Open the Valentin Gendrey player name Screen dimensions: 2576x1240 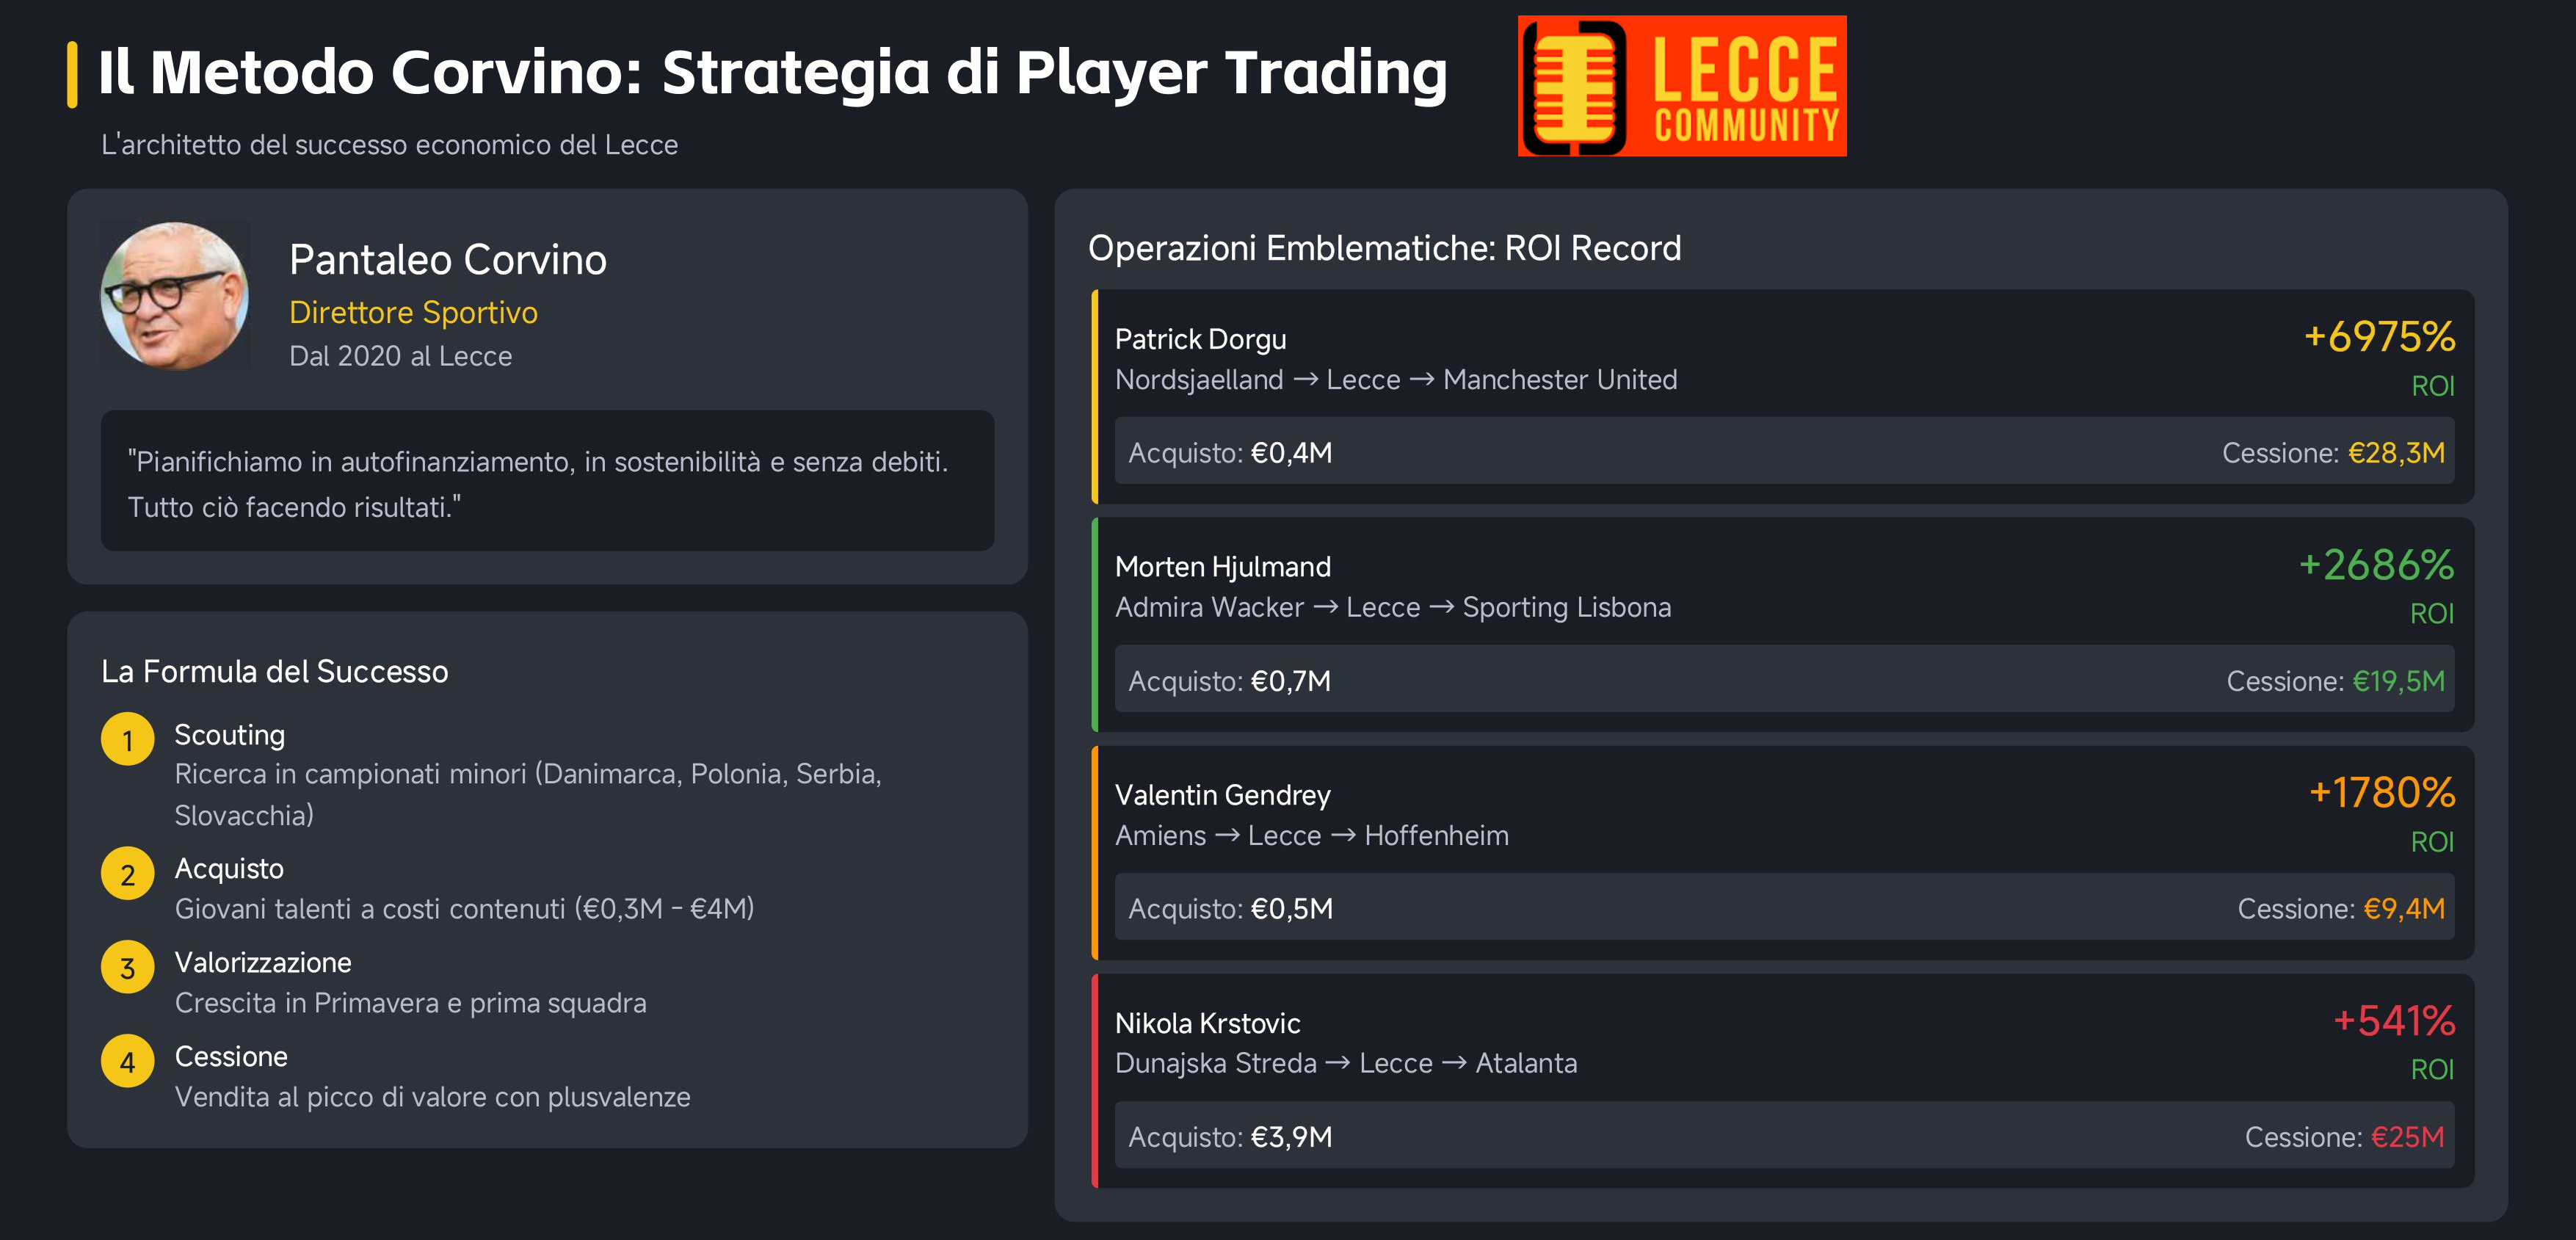pos(1222,795)
